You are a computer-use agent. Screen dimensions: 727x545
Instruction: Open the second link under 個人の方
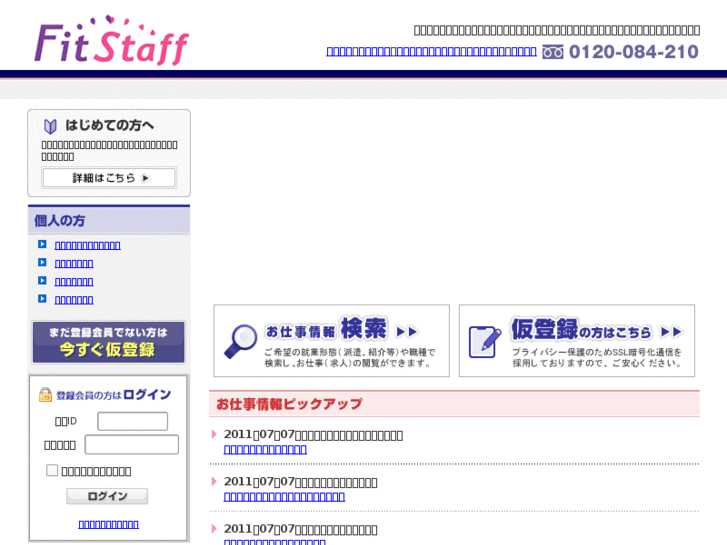pos(74,263)
